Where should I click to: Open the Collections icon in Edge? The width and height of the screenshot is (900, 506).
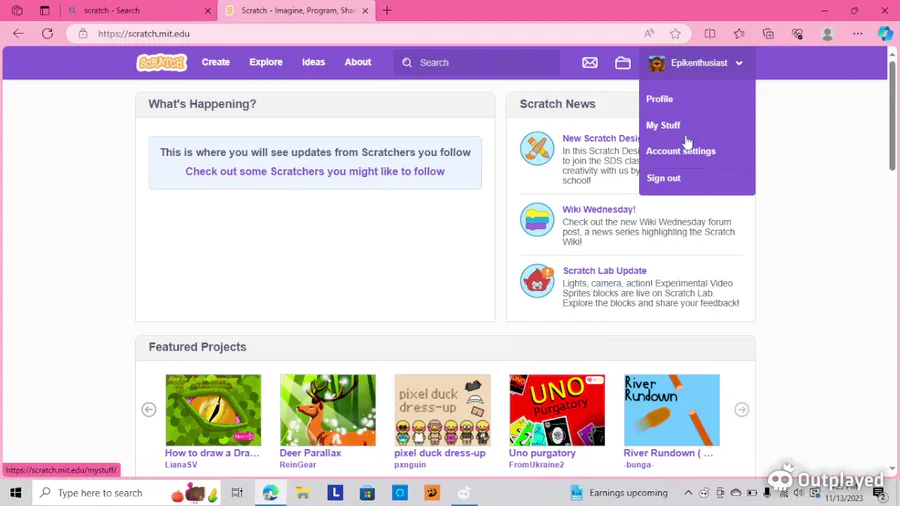coord(769,33)
